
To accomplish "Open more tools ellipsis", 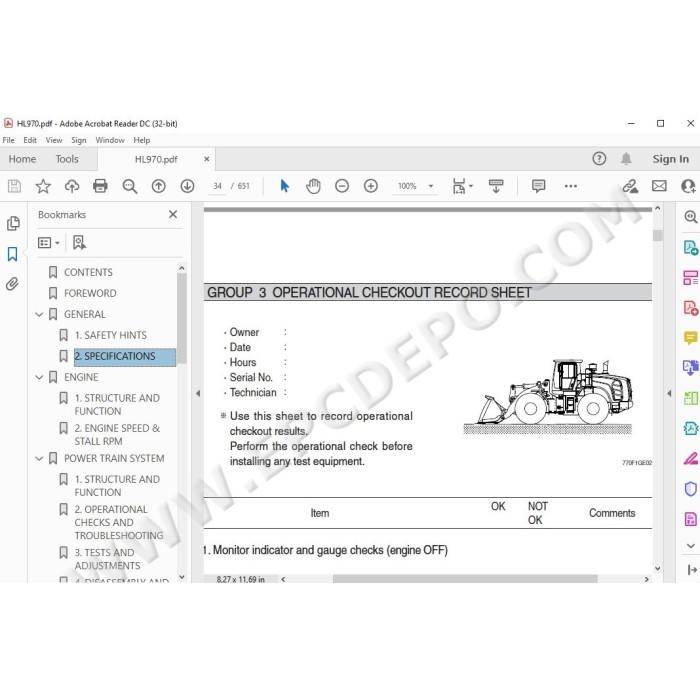I will point(571,186).
